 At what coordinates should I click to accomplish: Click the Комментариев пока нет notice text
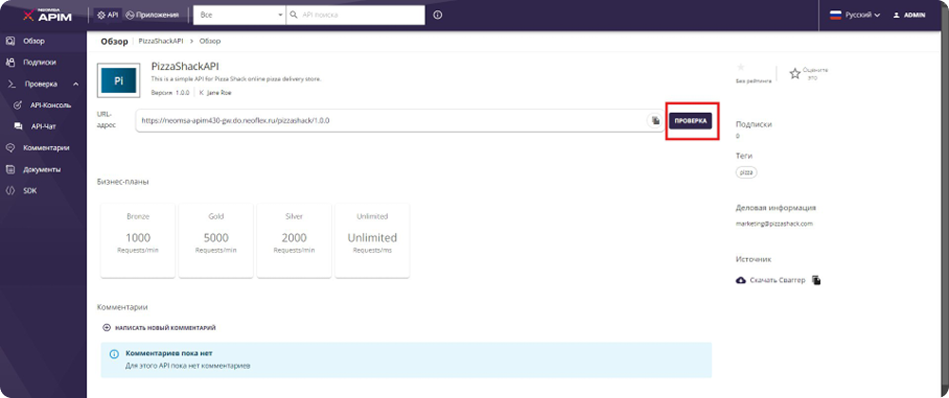(x=169, y=353)
